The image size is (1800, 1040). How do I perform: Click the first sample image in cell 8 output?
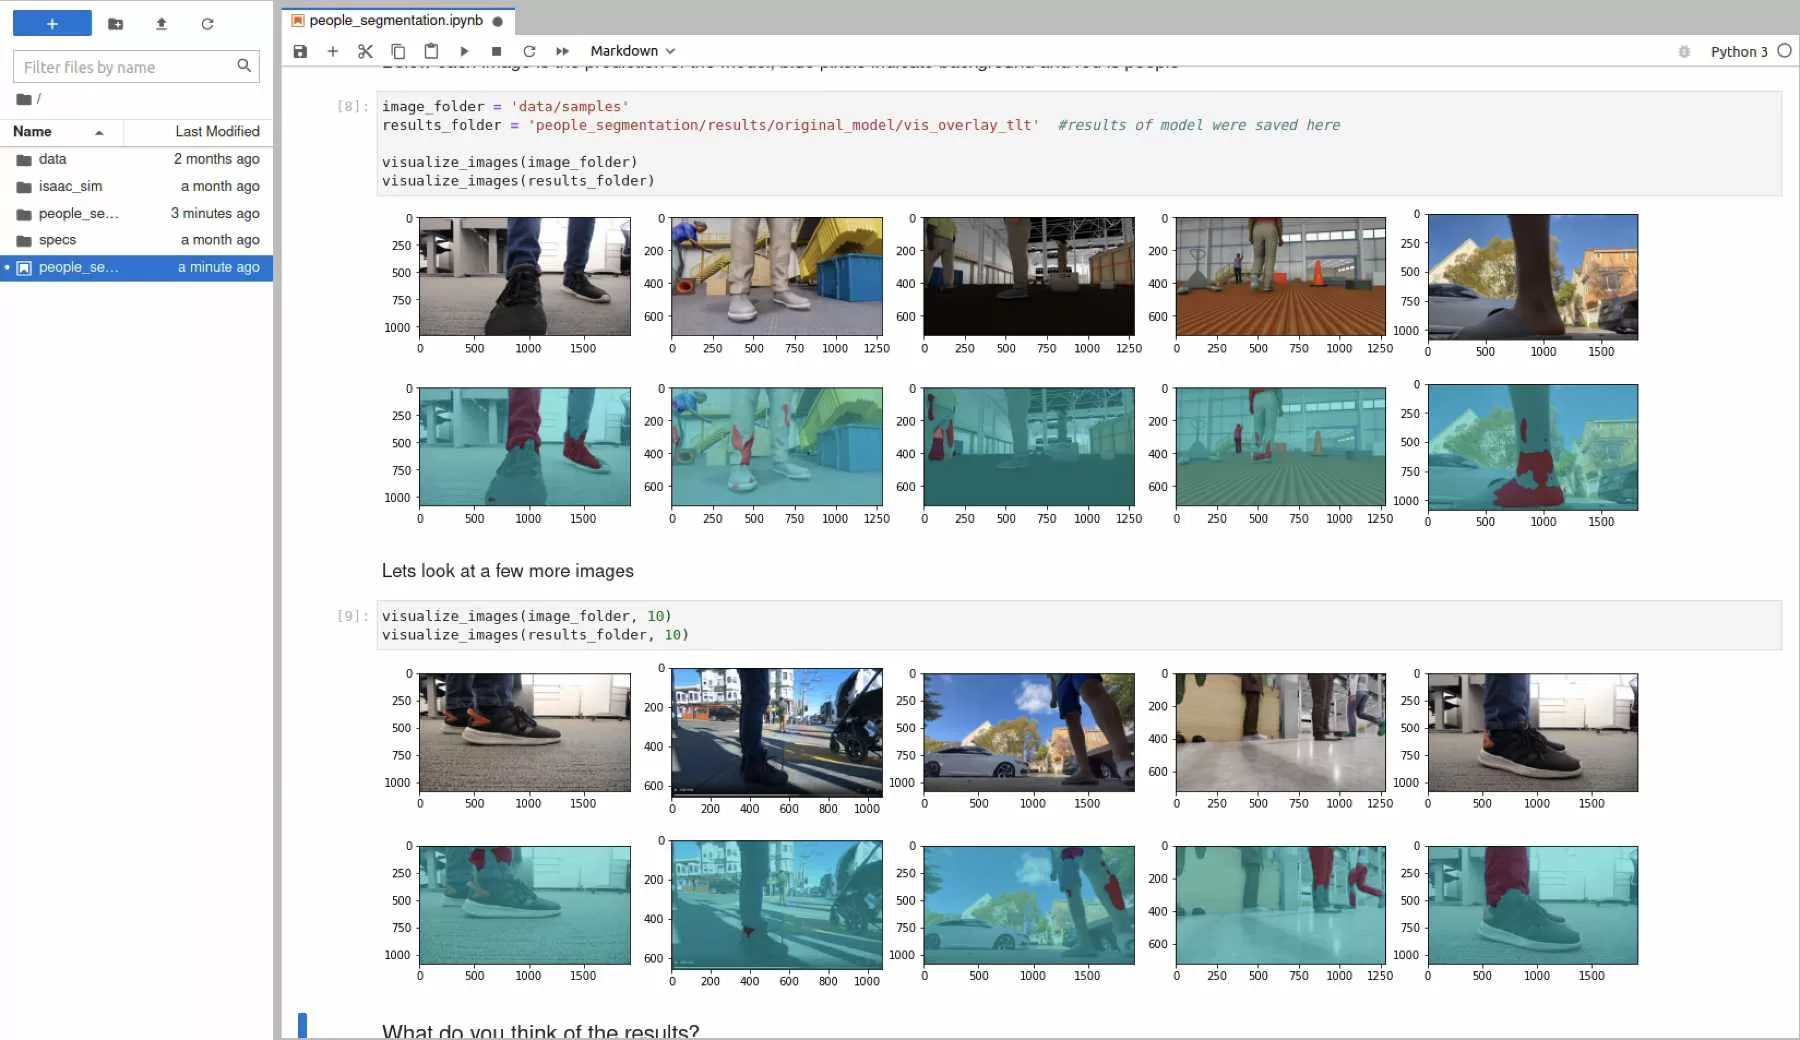tap(525, 276)
